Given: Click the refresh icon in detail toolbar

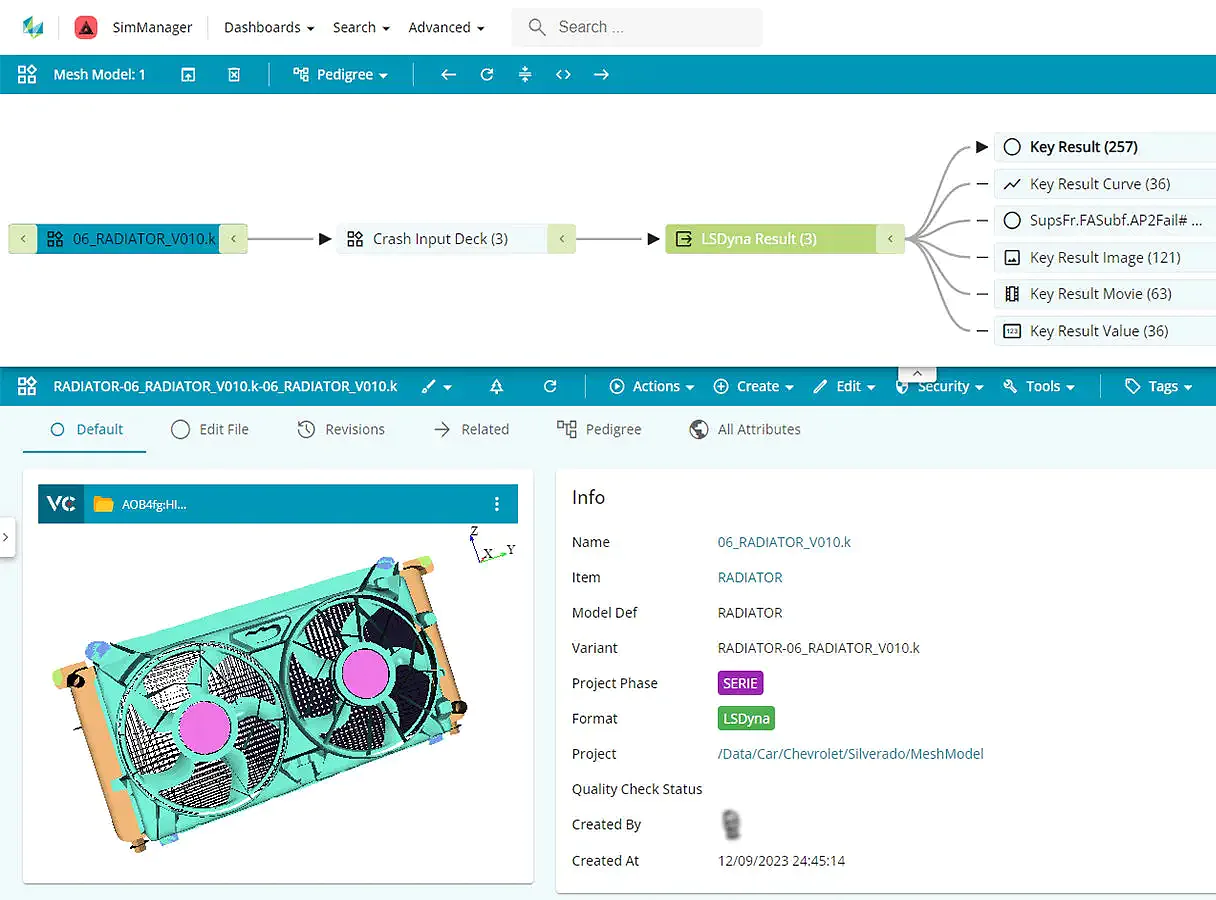Looking at the screenshot, I should 550,386.
